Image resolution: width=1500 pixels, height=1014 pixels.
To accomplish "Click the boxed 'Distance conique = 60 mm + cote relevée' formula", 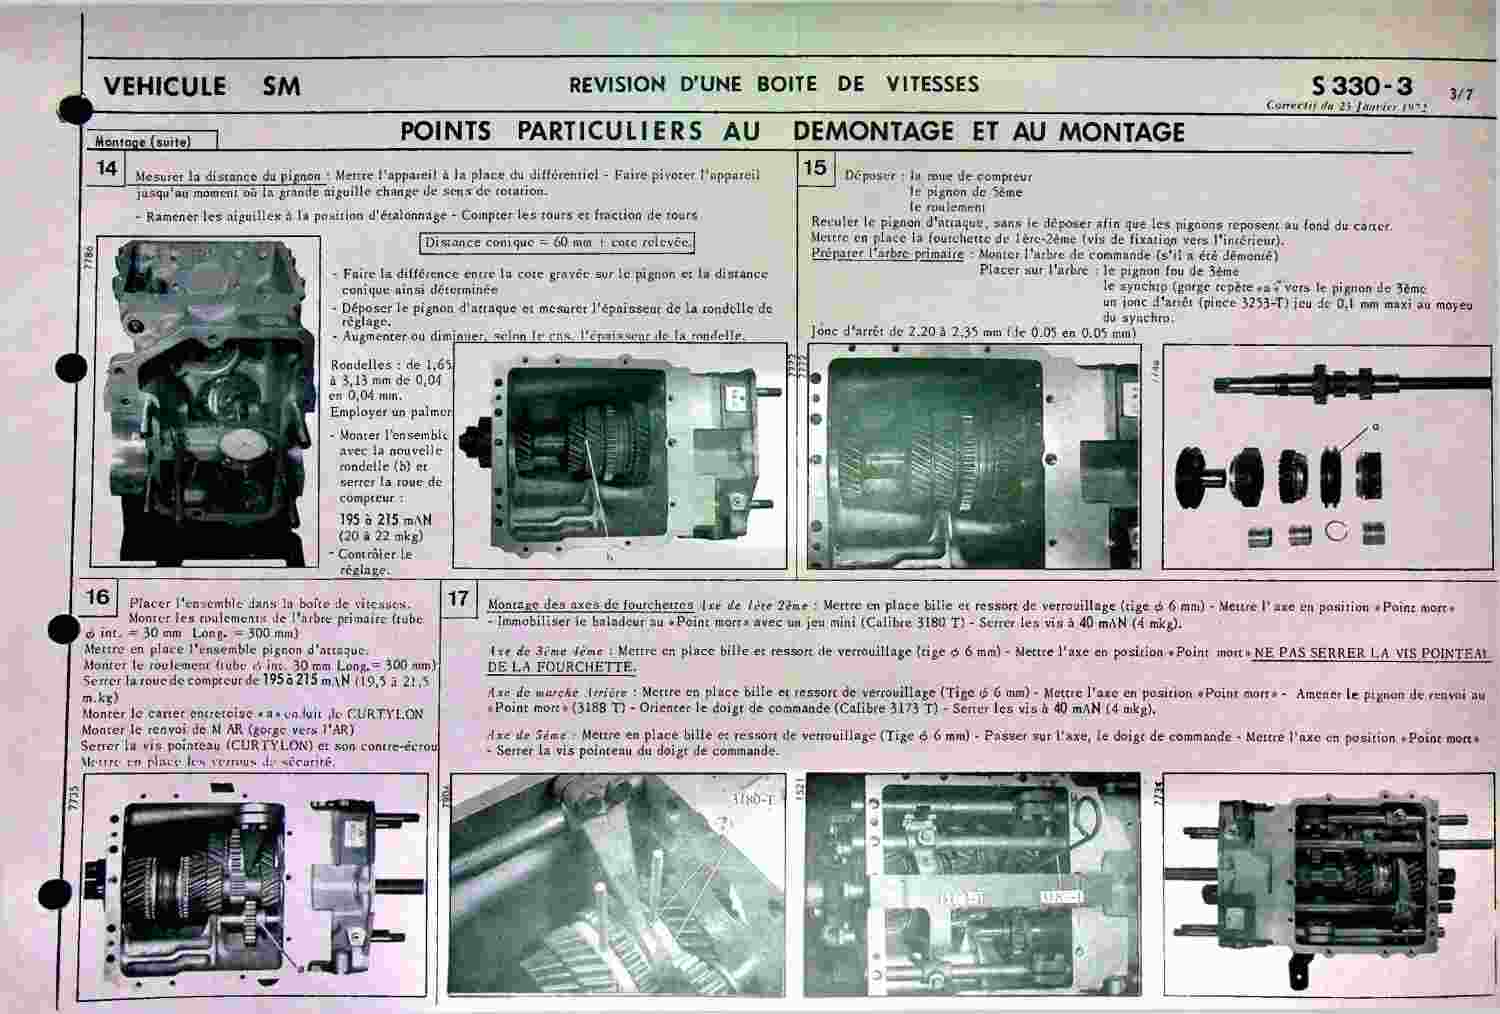I will pos(557,242).
